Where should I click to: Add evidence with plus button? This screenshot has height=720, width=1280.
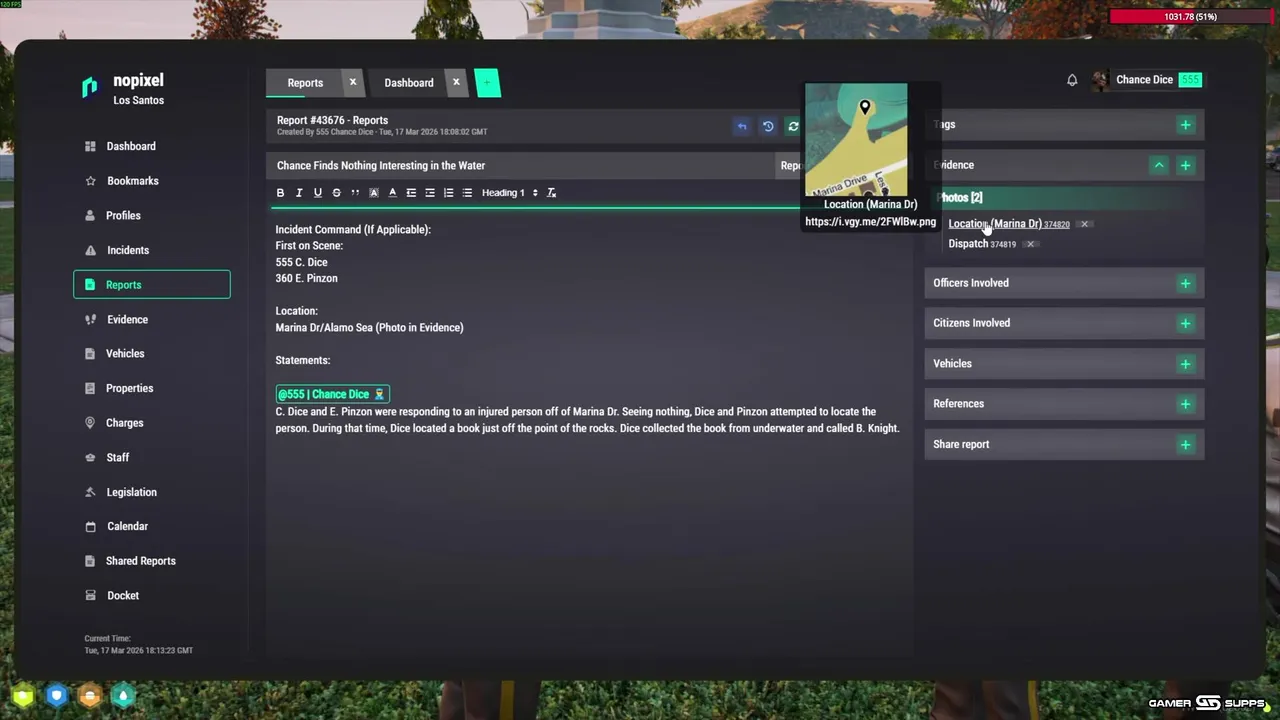coord(1185,165)
